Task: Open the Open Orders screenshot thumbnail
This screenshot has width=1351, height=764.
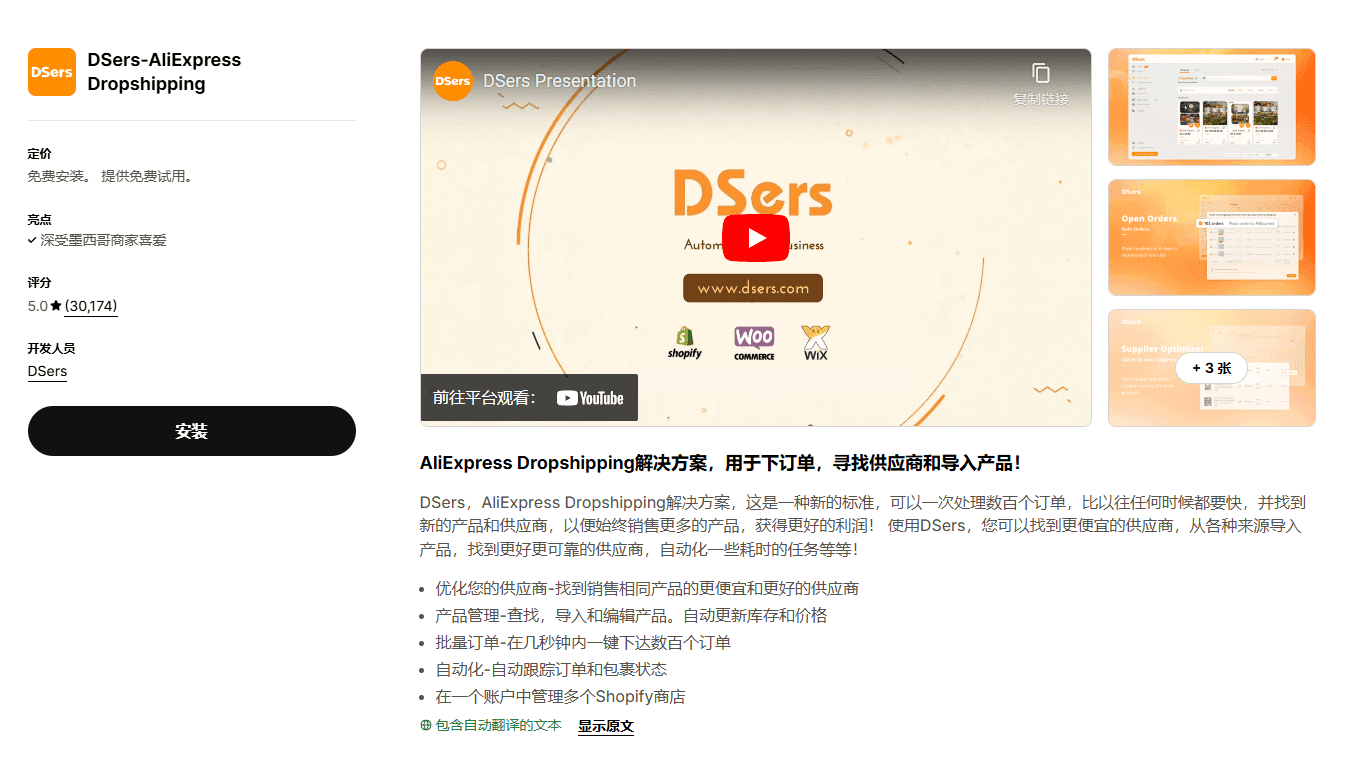Action: coord(1212,238)
